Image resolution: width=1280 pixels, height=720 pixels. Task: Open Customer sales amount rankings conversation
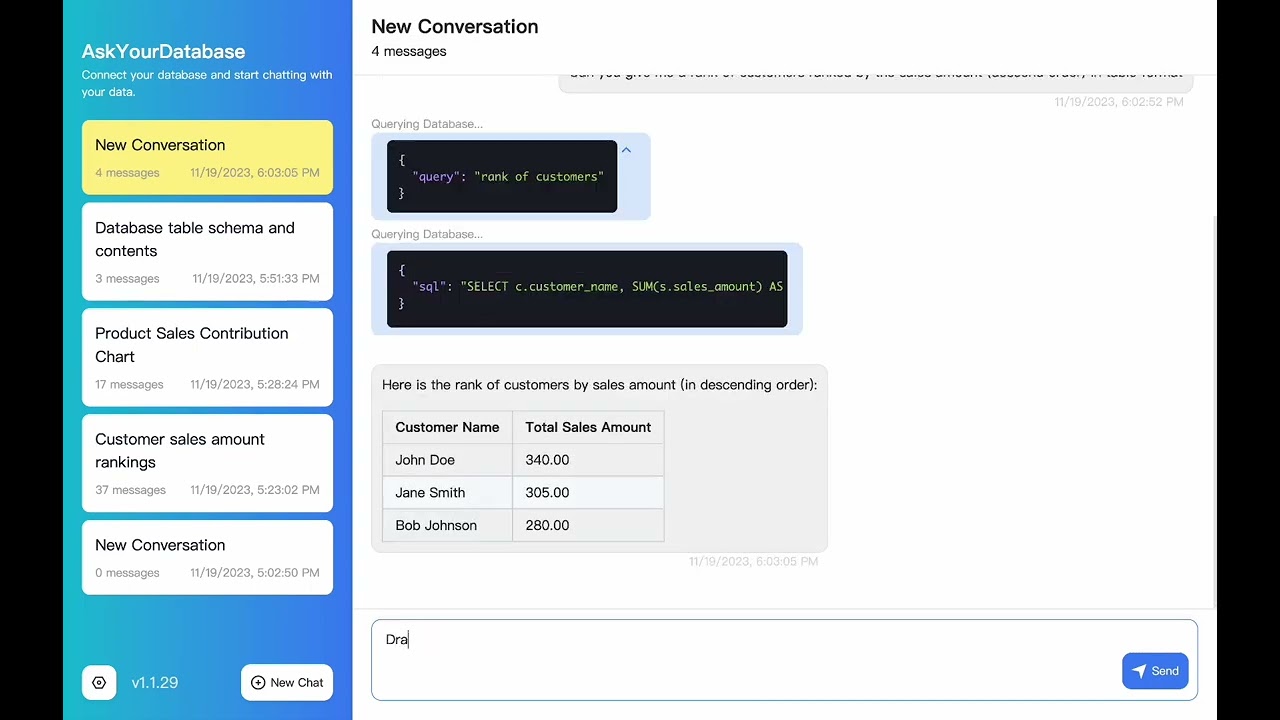(207, 463)
